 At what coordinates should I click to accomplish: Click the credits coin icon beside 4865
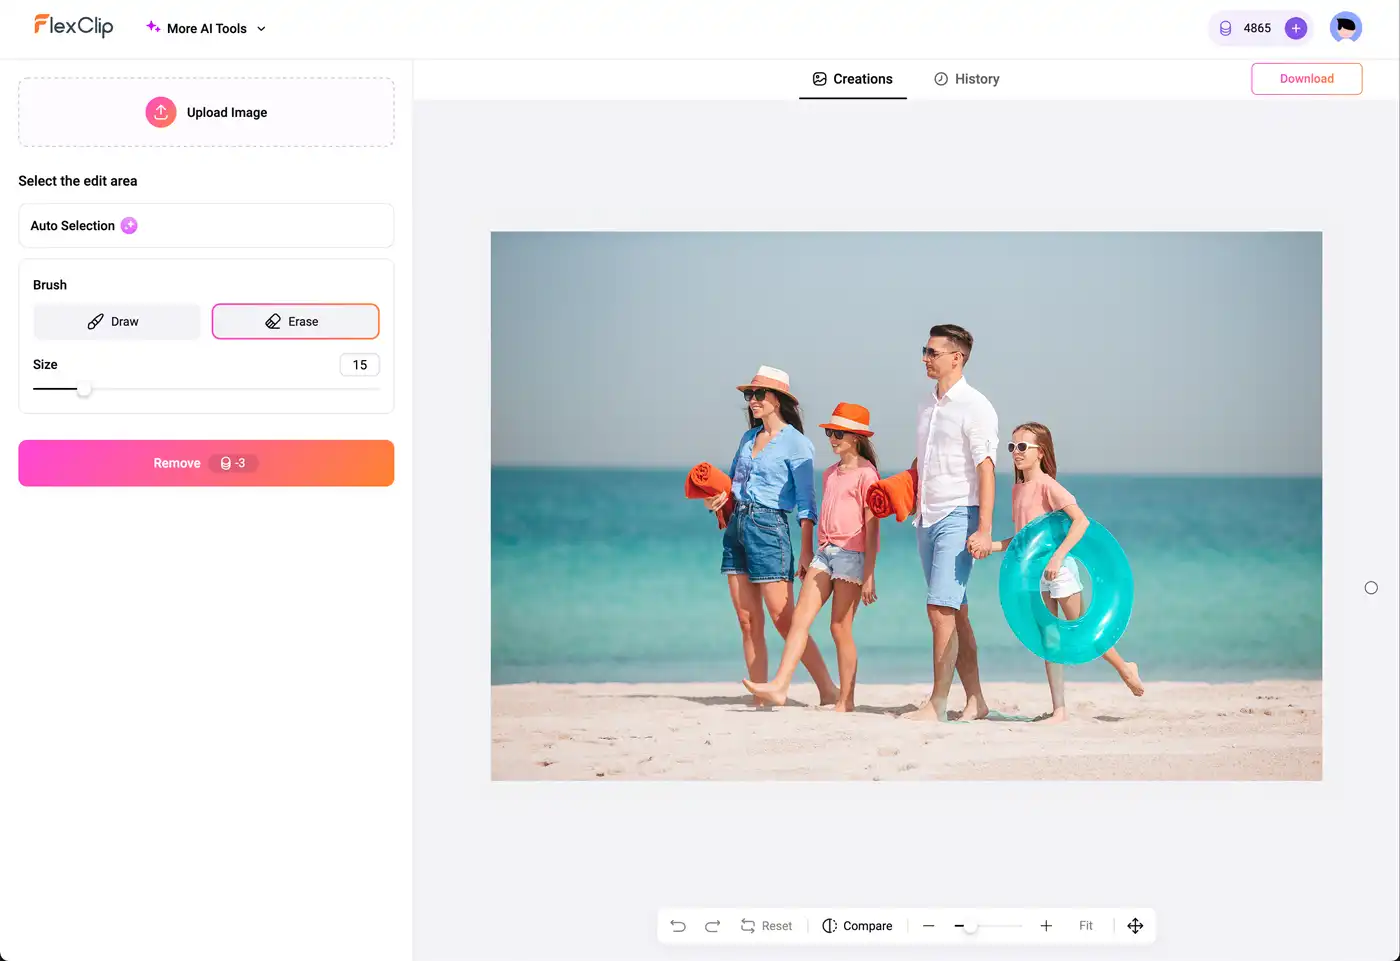1225,28
